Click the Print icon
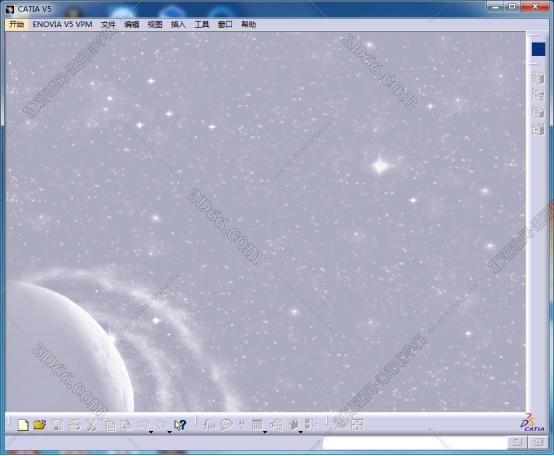554x456 pixels. pyautogui.click(x=74, y=425)
